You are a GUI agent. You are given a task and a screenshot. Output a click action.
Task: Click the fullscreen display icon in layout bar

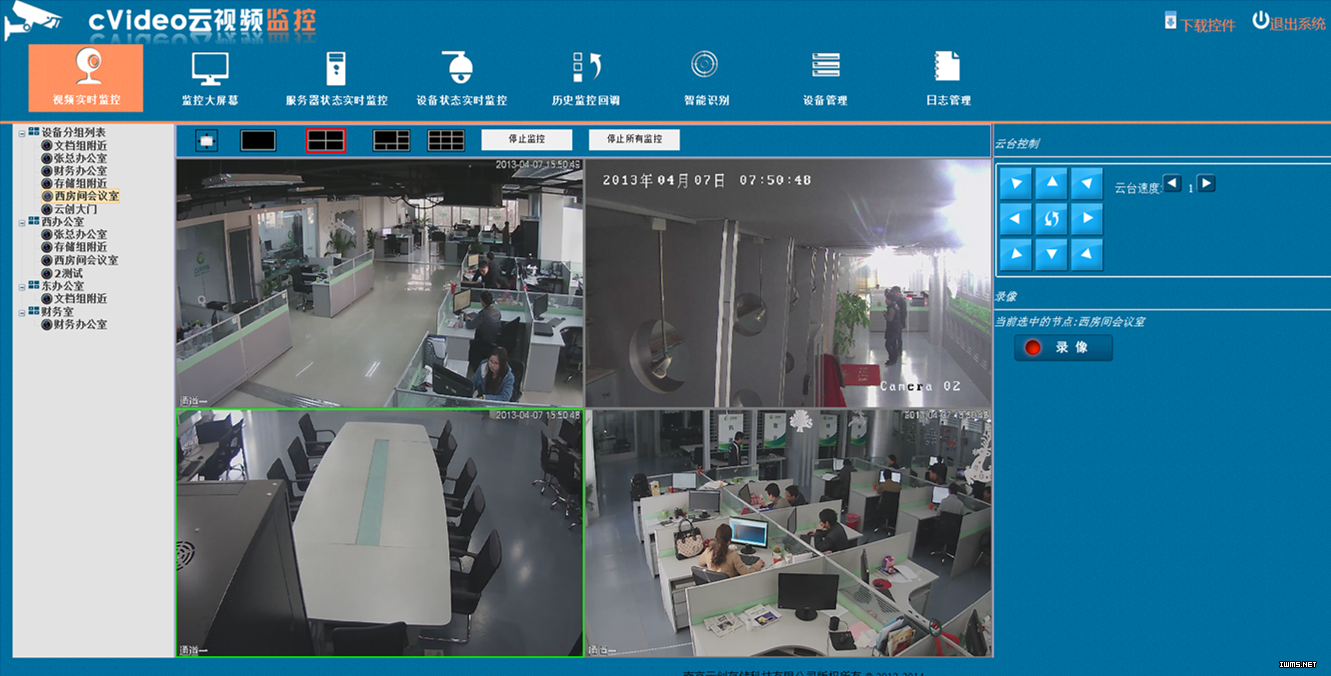tap(207, 141)
